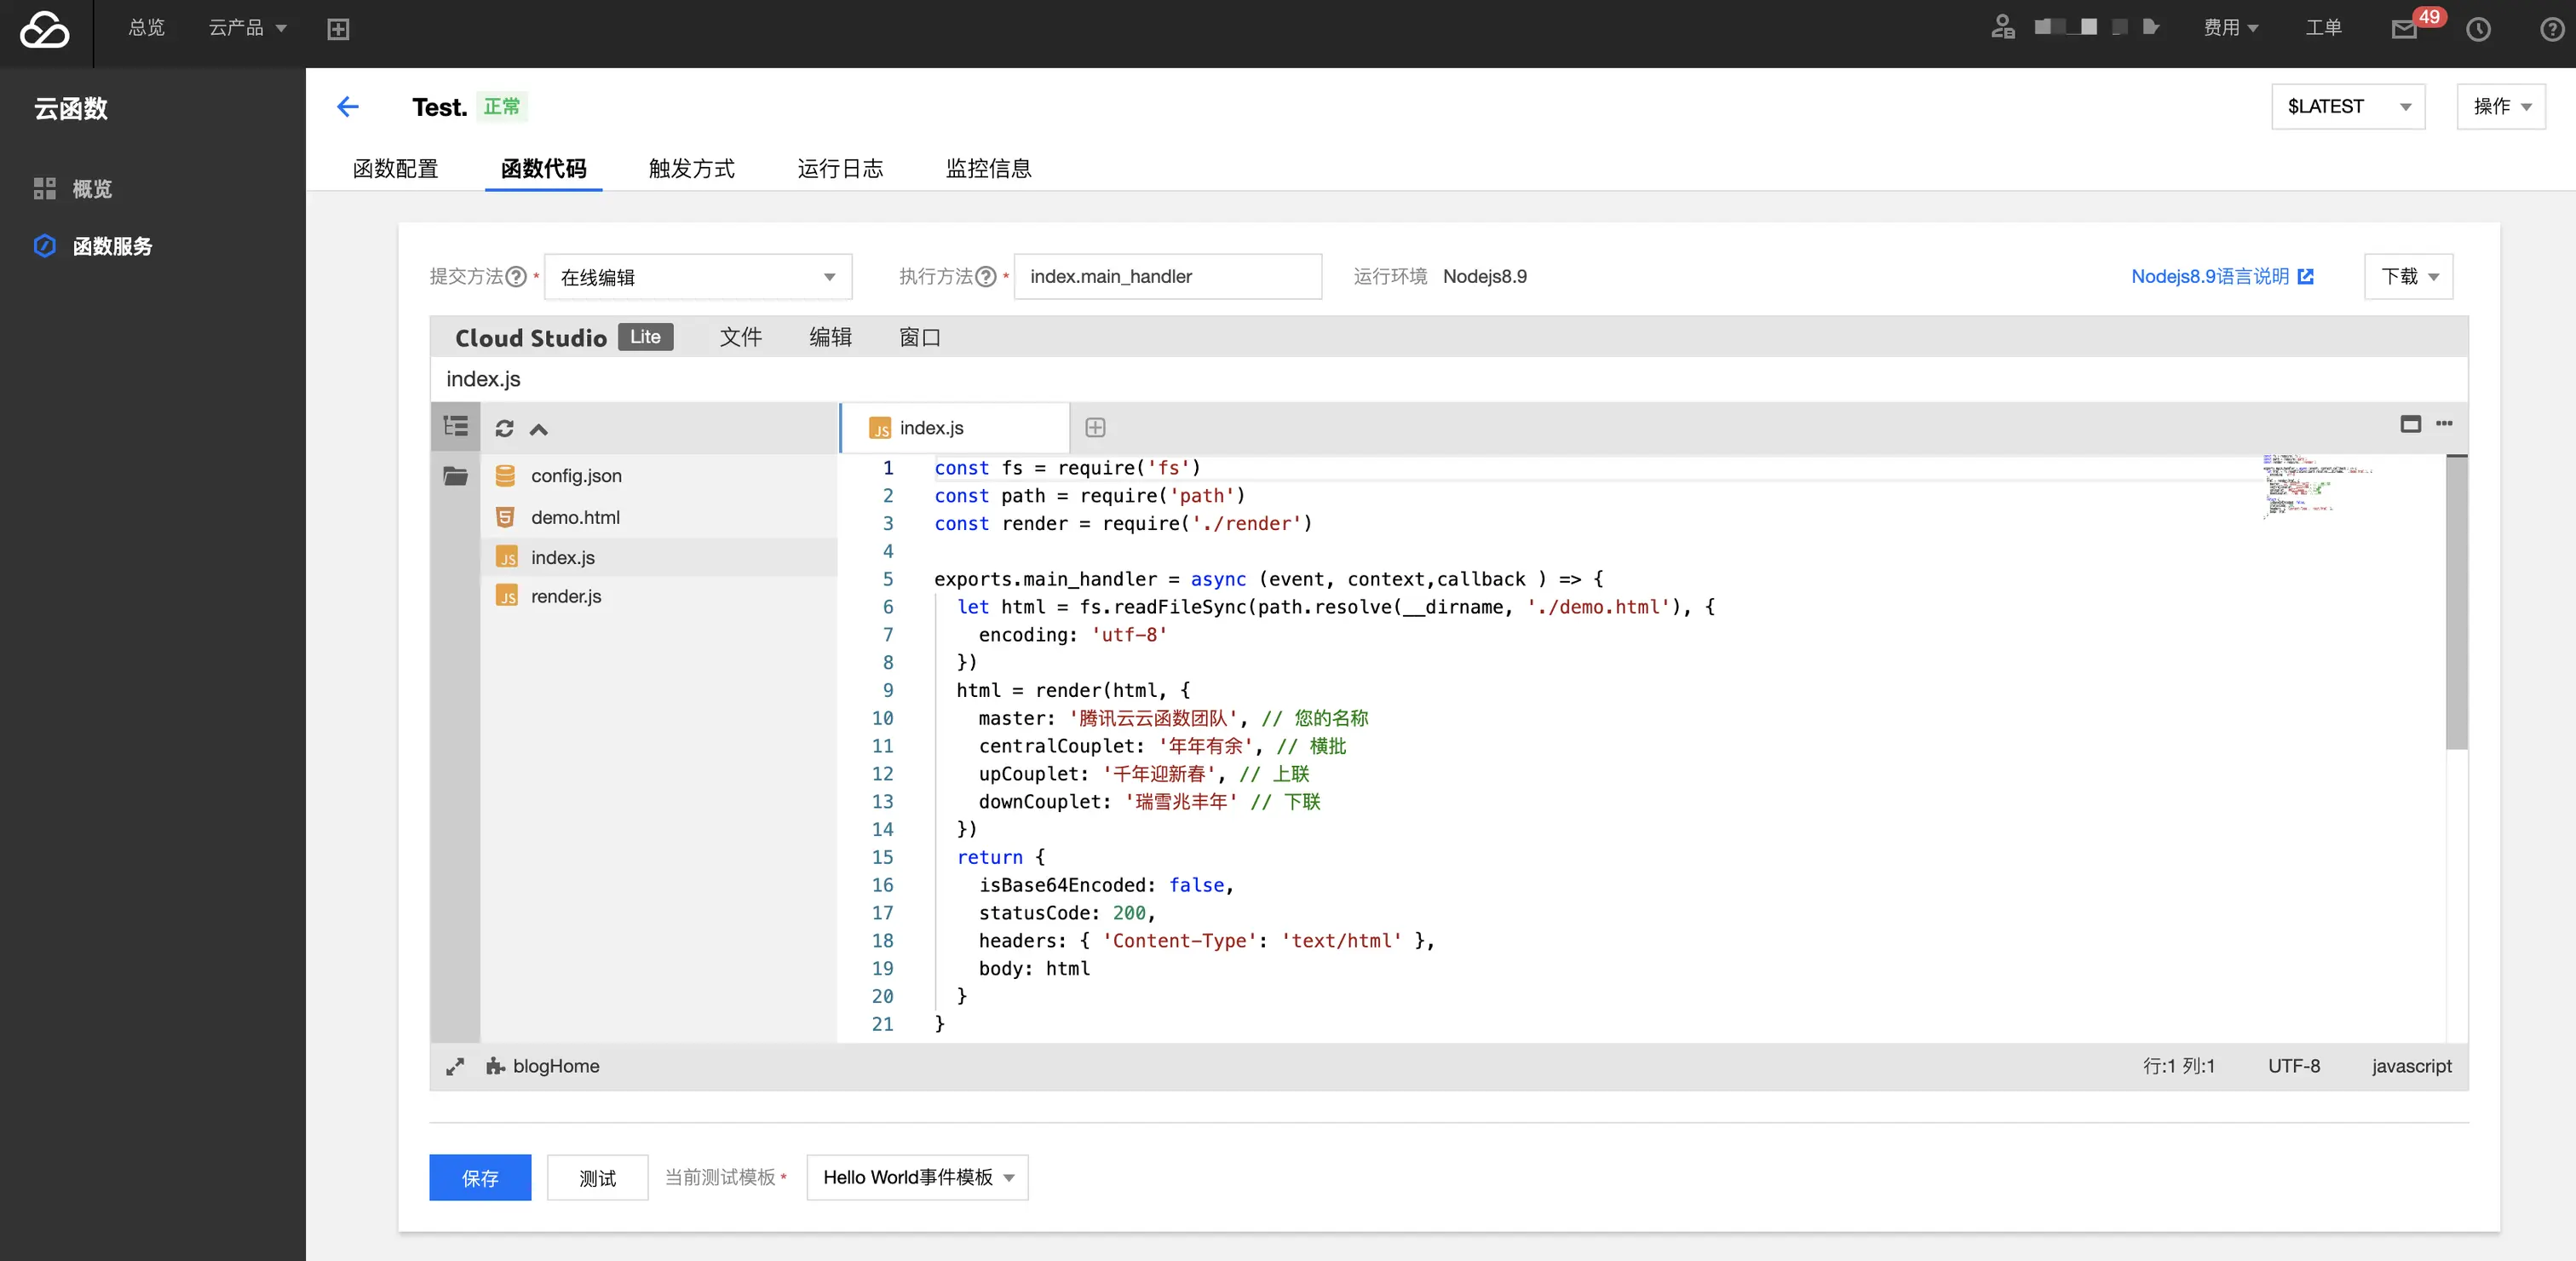This screenshot has height=1261, width=2576.
Task: Click the 保存 button to save
Action: pyautogui.click(x=480, y=1178)
